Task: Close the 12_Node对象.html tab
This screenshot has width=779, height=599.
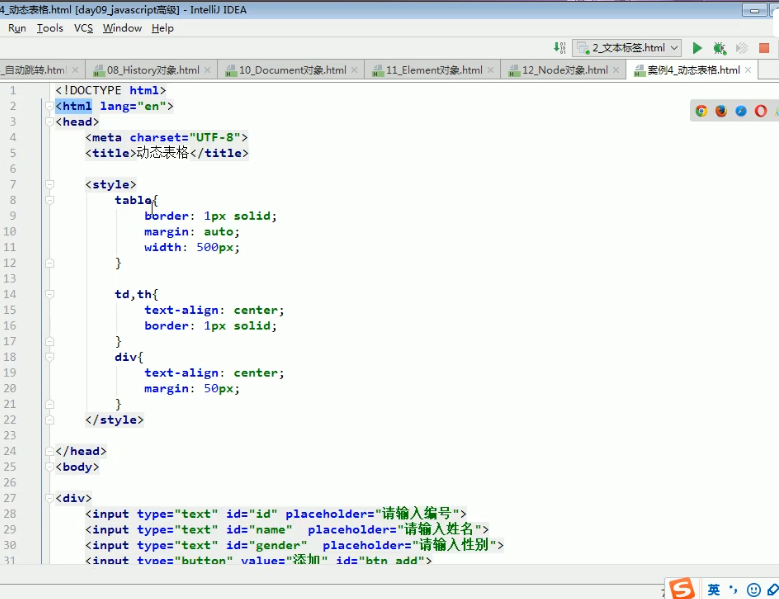Action: tap(616, 70)
